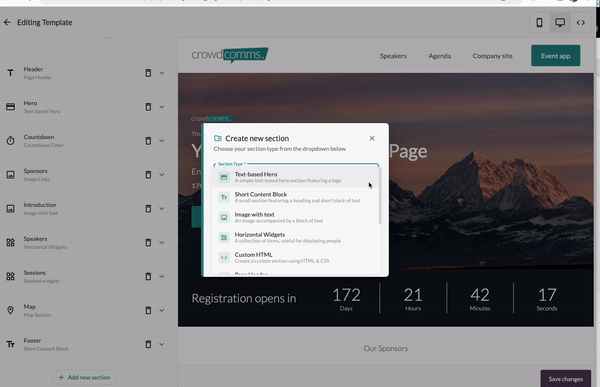
Task: Expand the Map section chevron
Action: coord(162,310)
